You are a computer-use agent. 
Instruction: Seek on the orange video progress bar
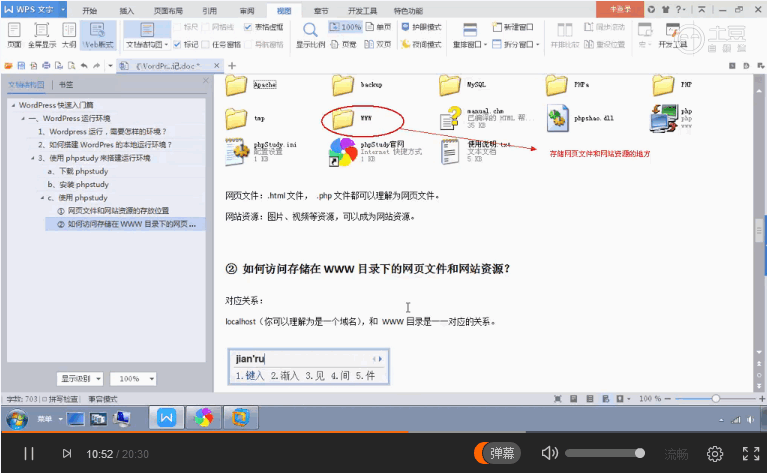(x=205, y=432)
